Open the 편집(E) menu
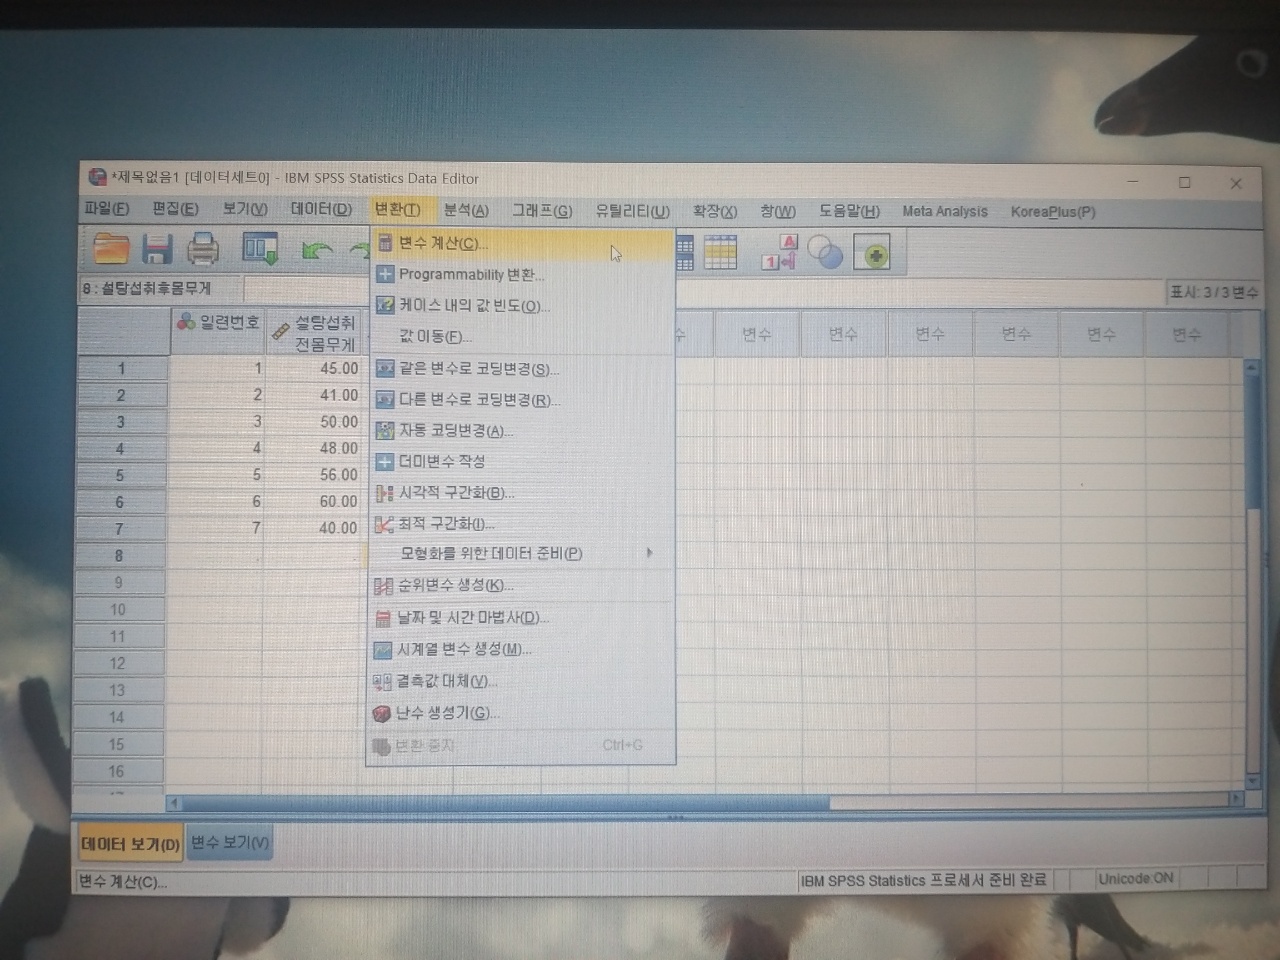This screenshot has height=960, width=1280. [x=175, y=208]
